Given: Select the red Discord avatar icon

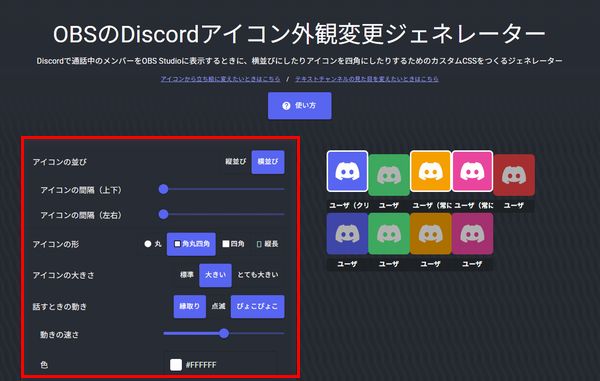Looking at the screenshot, I should click(514, 175).
